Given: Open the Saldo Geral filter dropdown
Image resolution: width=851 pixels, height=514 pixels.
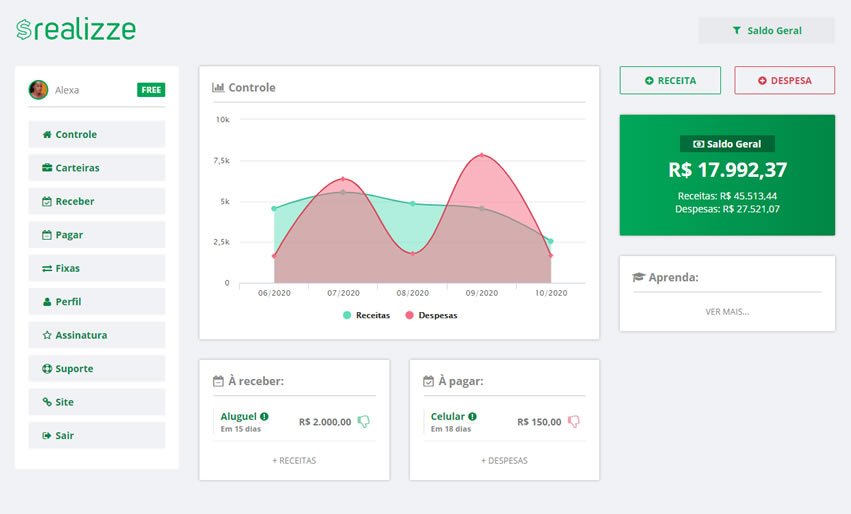Looking at the screenshot, I should click(x=766, y=31).
